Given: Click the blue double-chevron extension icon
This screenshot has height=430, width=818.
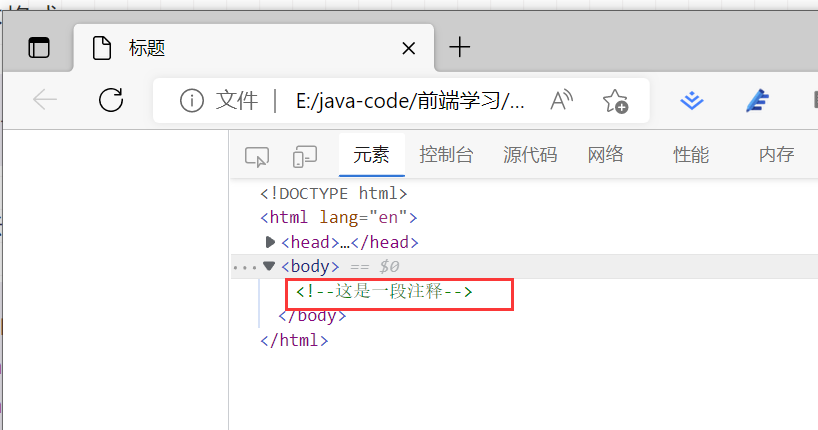Looking at the screenshot, I should click(x=692, y=100).
